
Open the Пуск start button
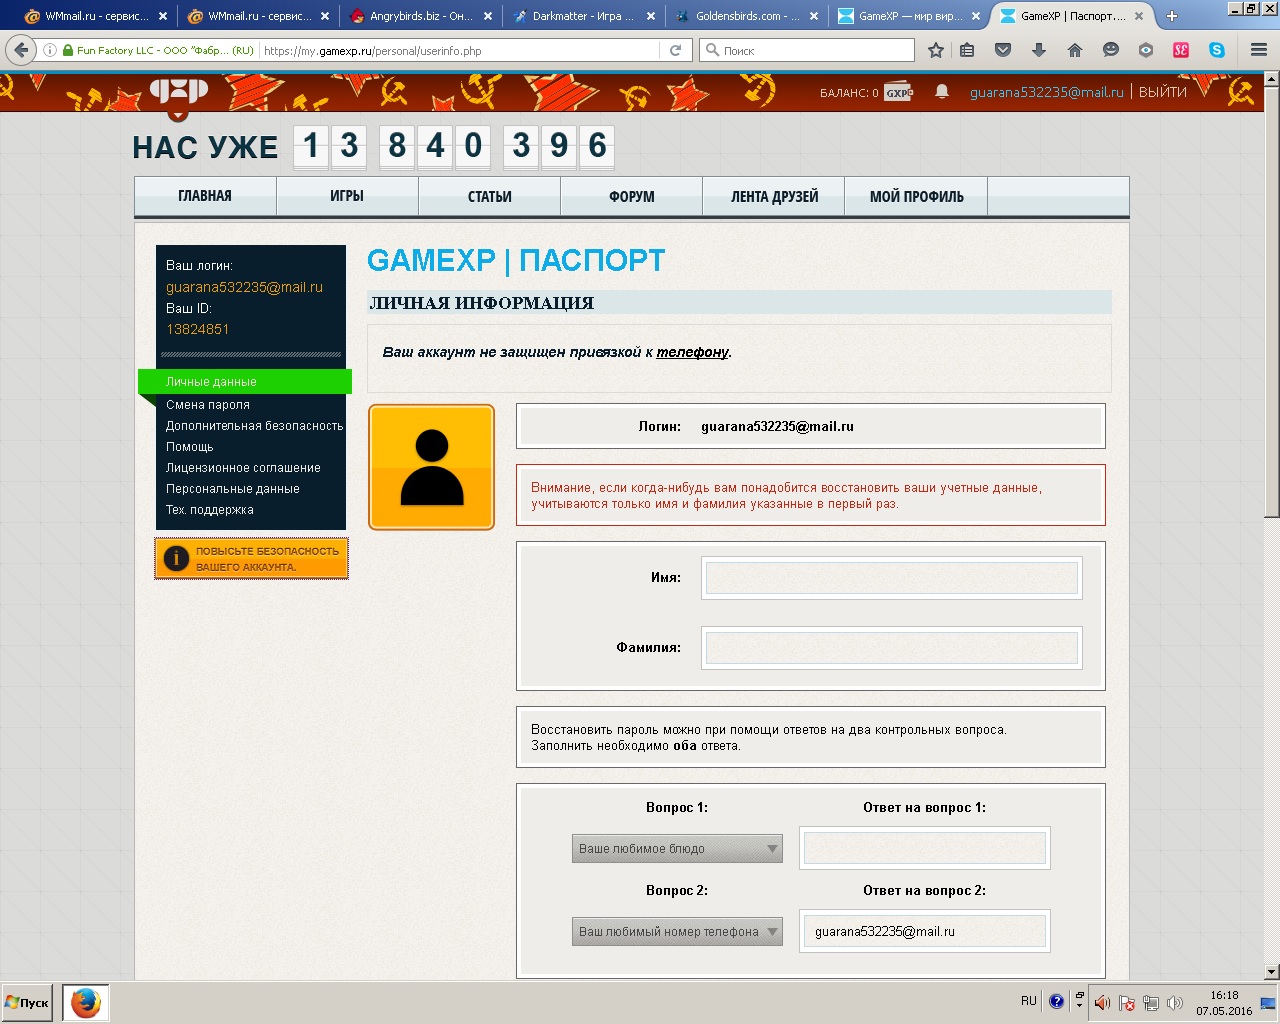28,1002
